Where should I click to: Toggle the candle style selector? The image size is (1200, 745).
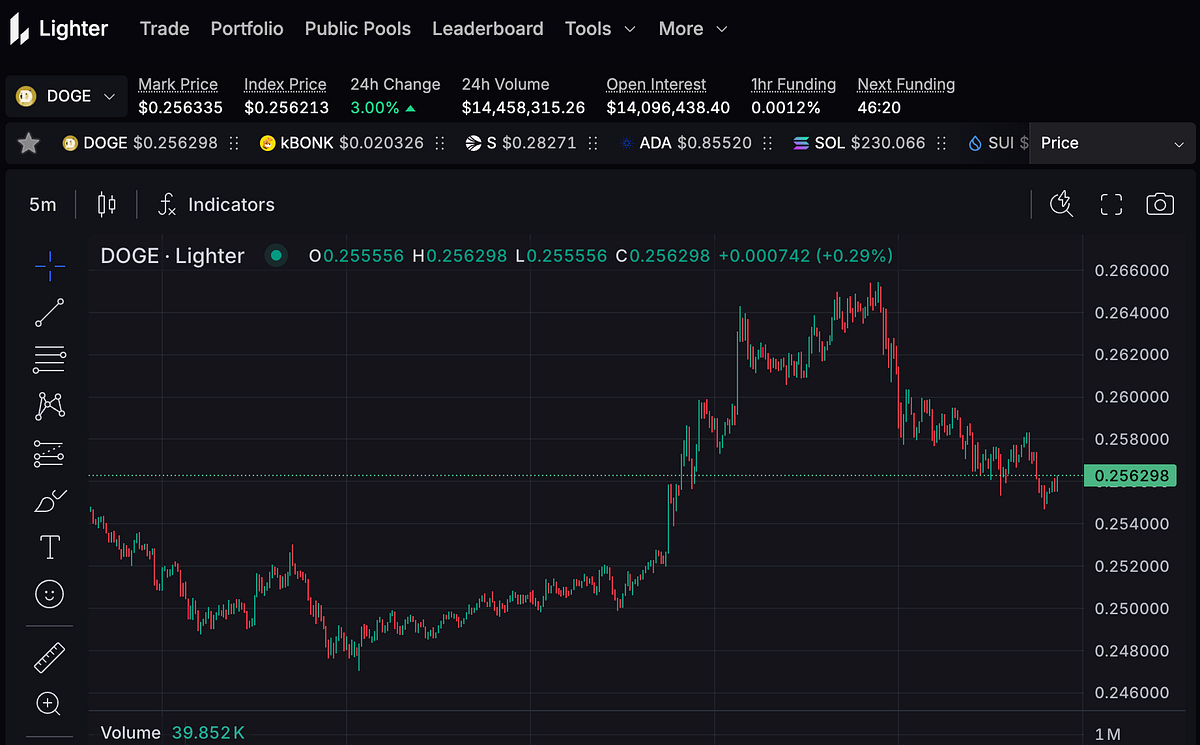coord(107,204)
